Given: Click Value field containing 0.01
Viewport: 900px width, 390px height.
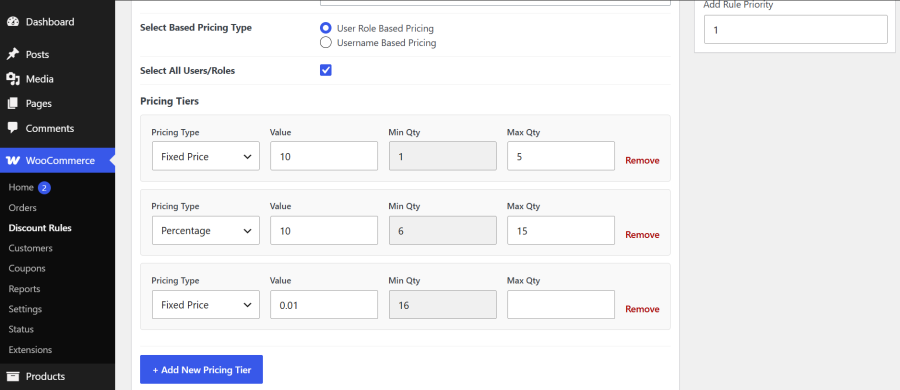Looking at the screenshot, I should pos(324,304).
